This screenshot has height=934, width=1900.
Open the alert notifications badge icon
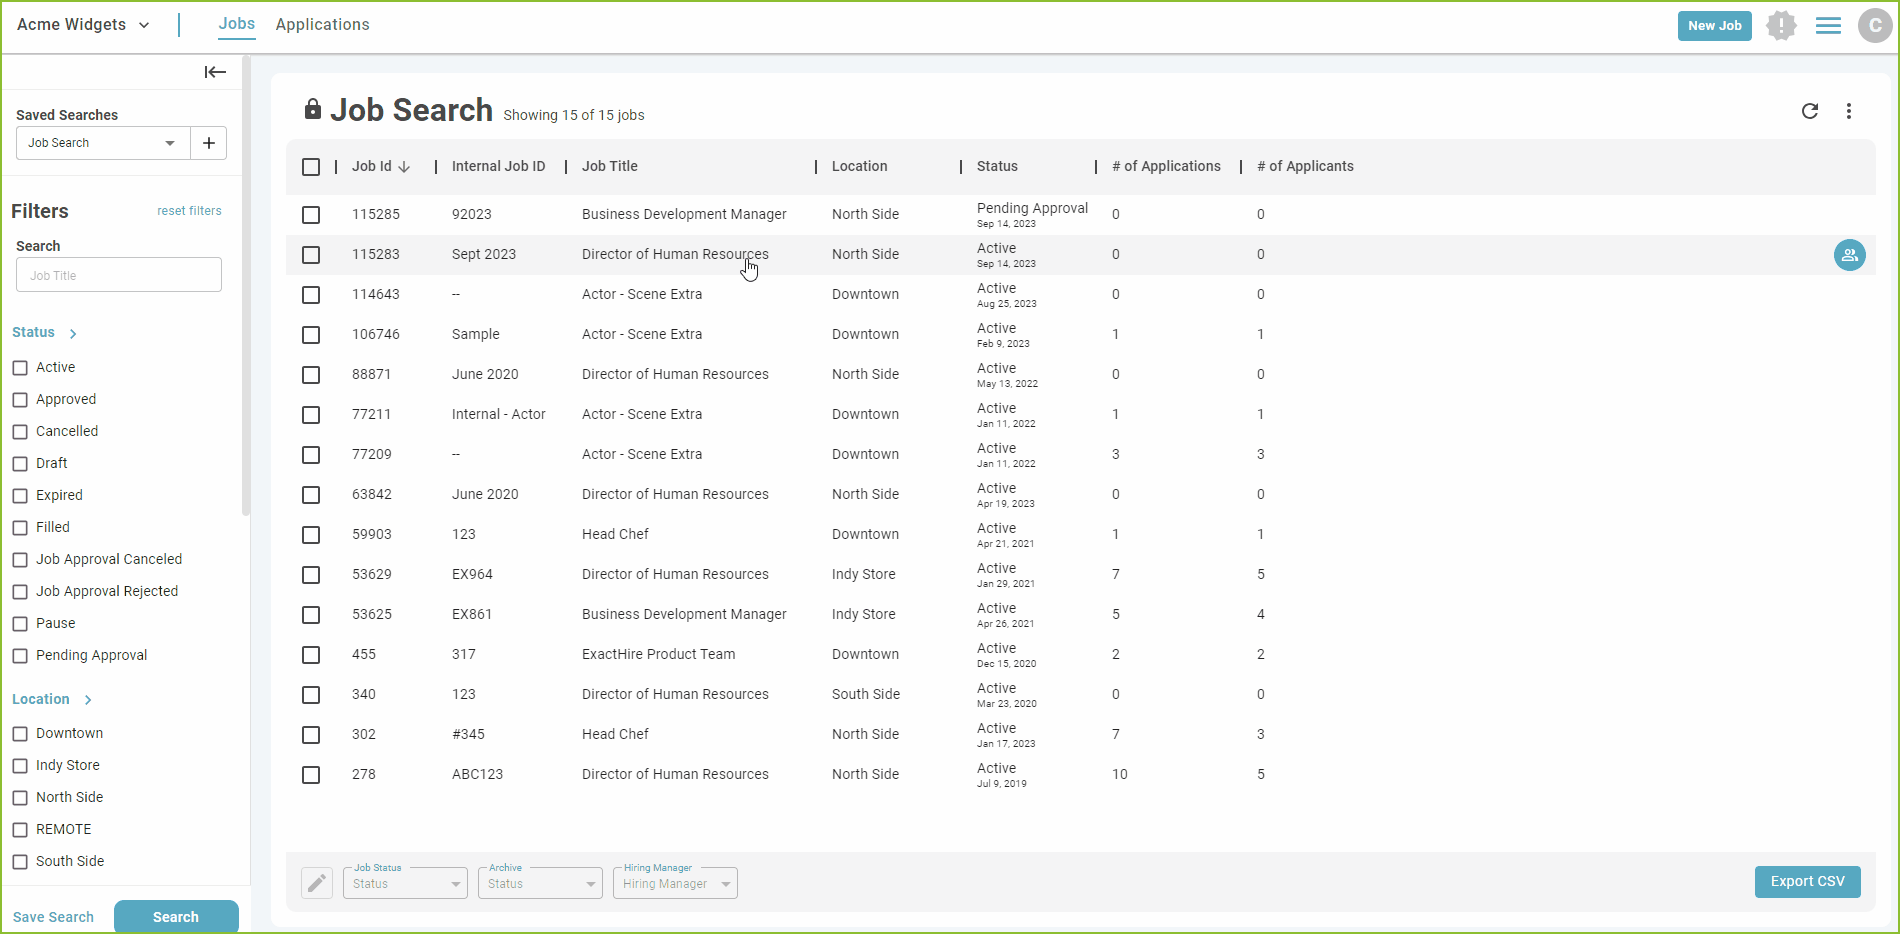1781,25
